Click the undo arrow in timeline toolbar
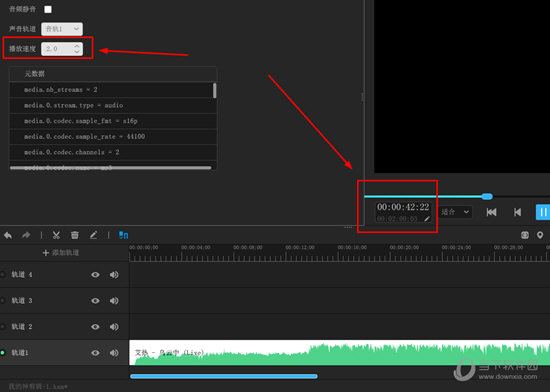This screenshot has width=550, height=392. pos(8,235)
